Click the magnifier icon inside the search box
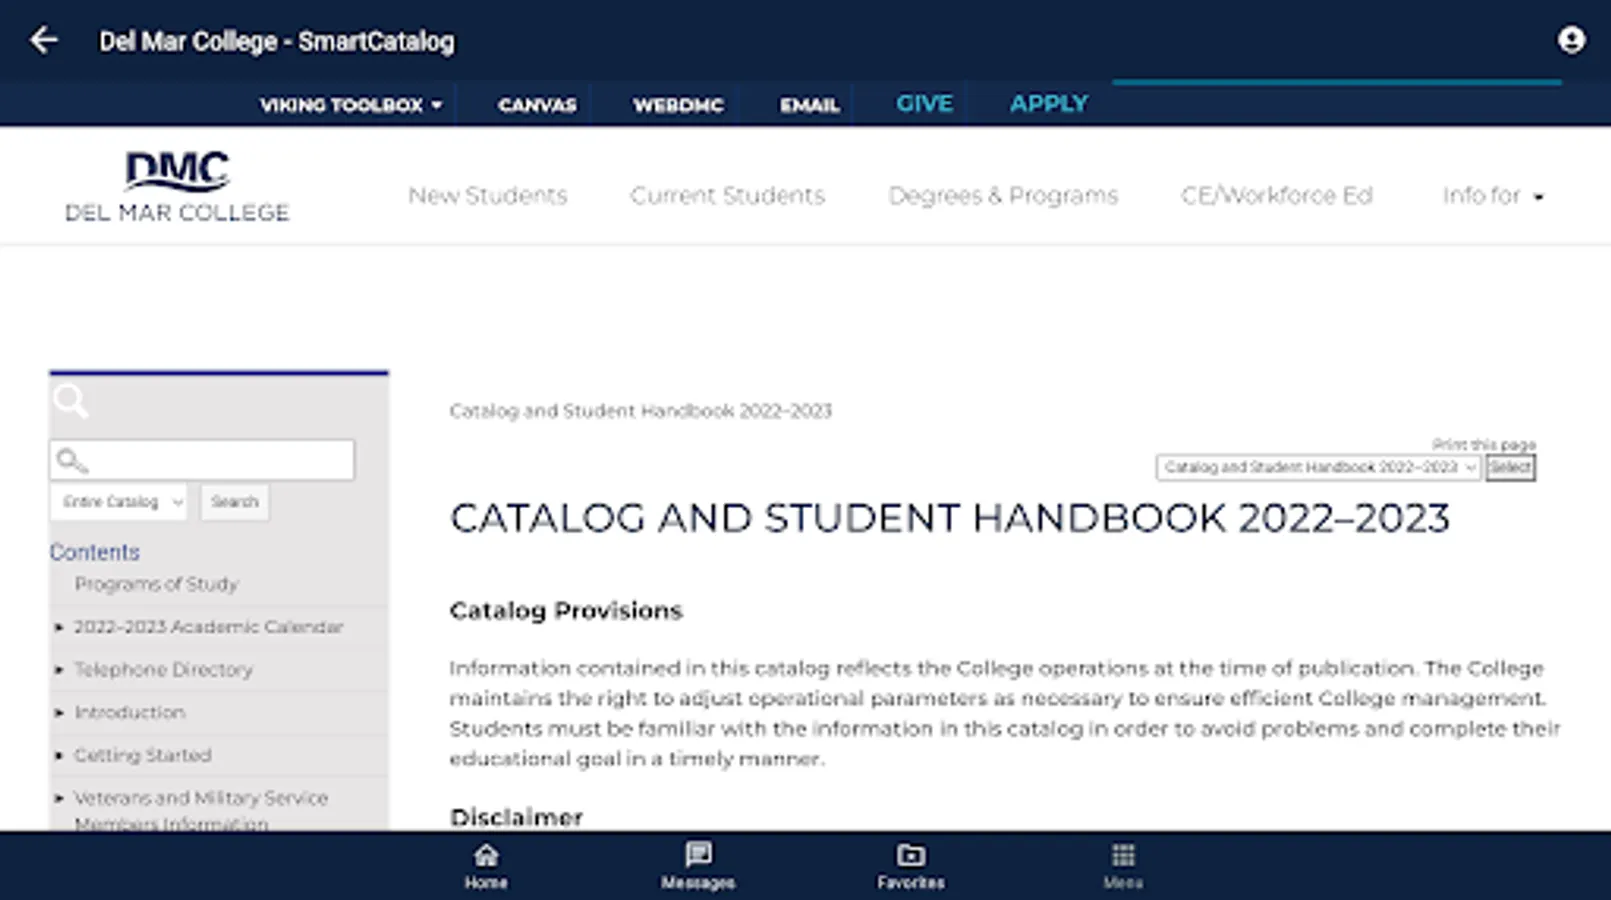The width and height of the screenshot is (1611, 900). [x=71, y=460]
